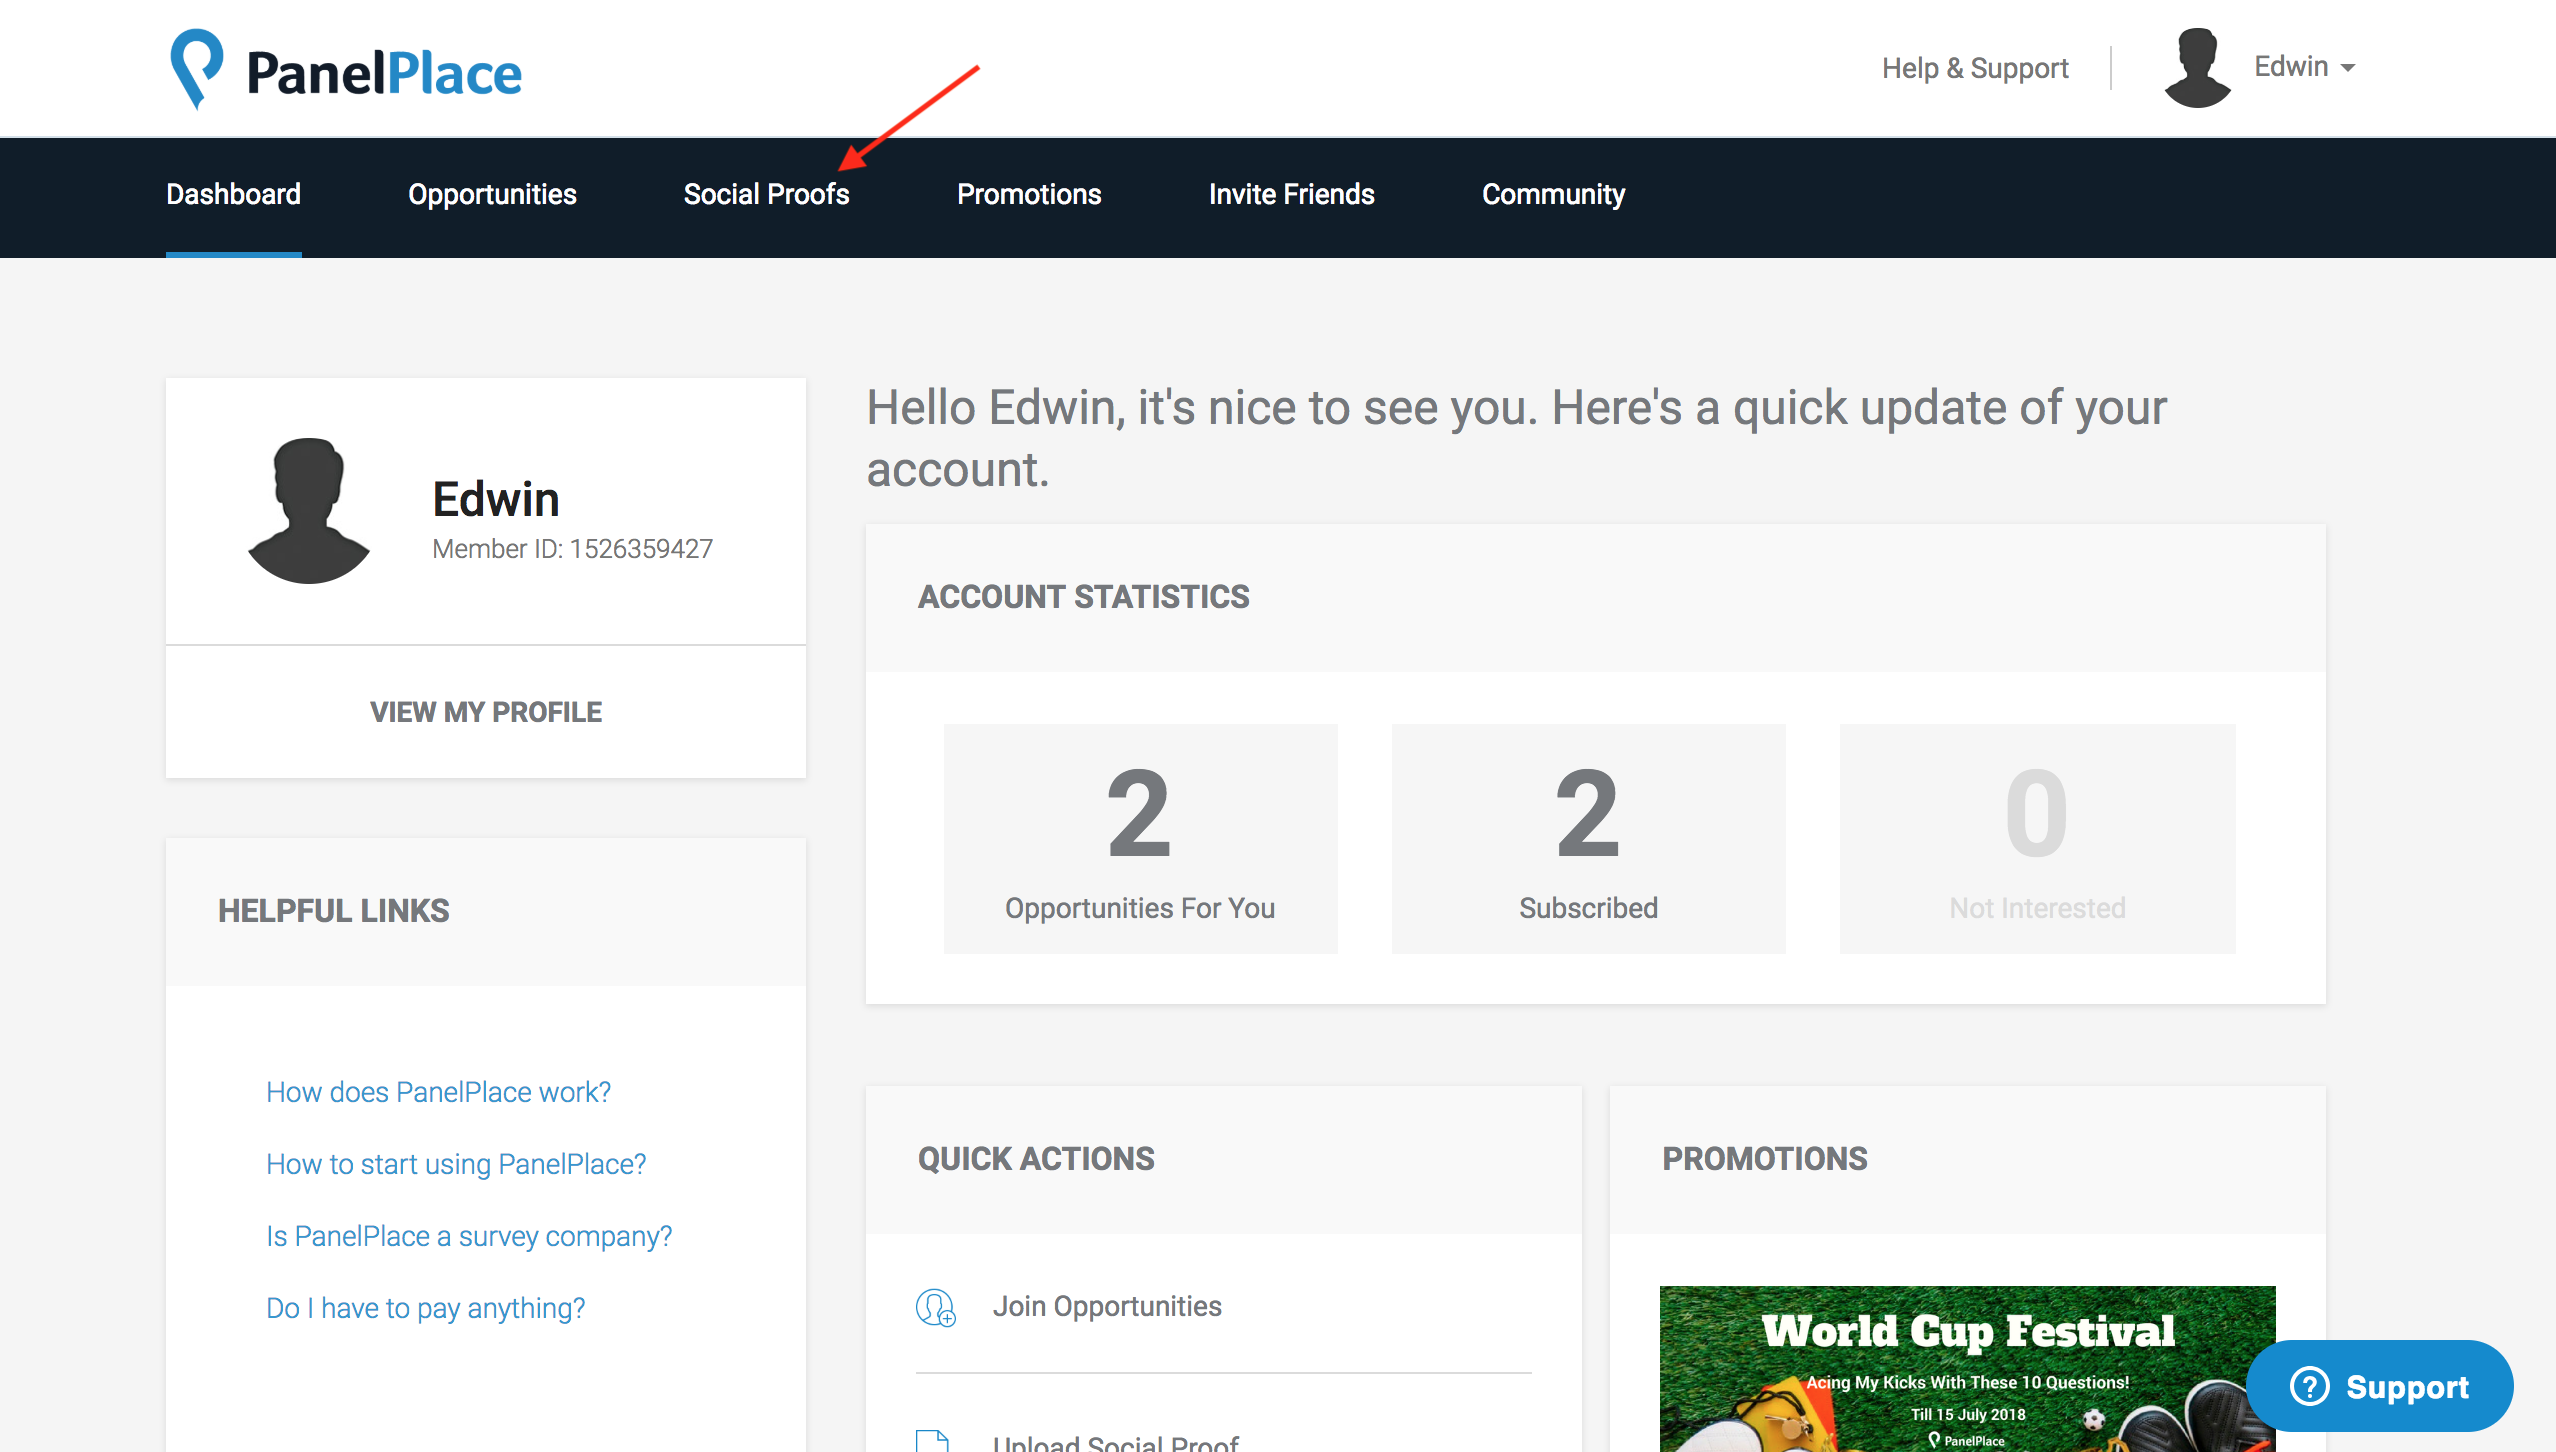Click the question mark icon on Support
The image size is (2556, 1452).
point(2309,1386)
